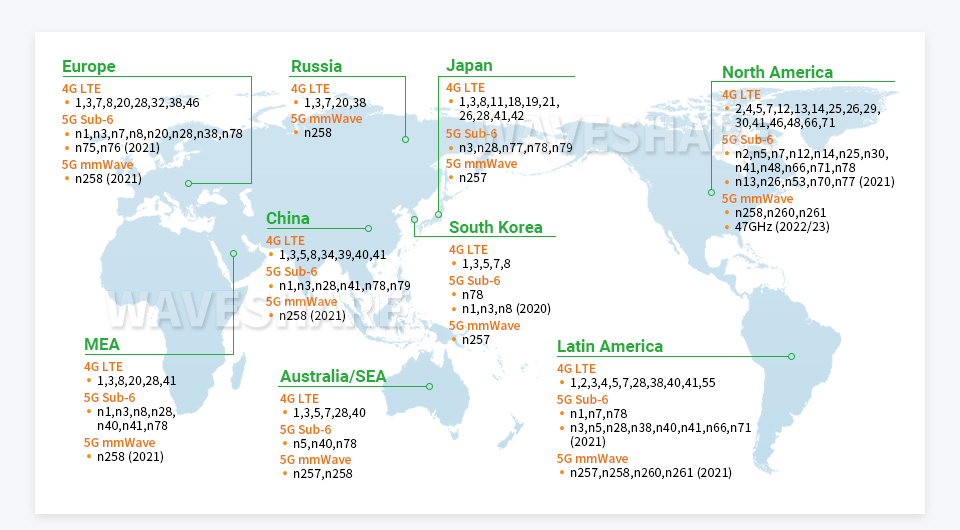Click the n257,n258 entry under Australia/SEA
Viewport: 960px width, 530px height.
pos(323,474)
